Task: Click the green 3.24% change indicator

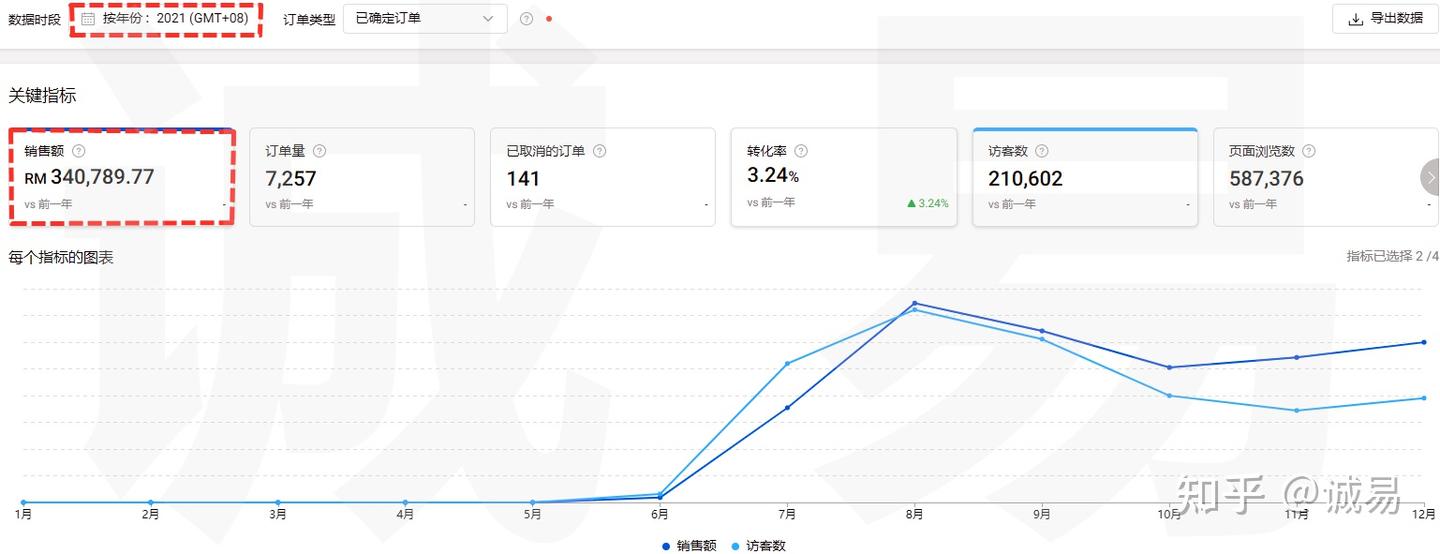Action: [928, 203]
